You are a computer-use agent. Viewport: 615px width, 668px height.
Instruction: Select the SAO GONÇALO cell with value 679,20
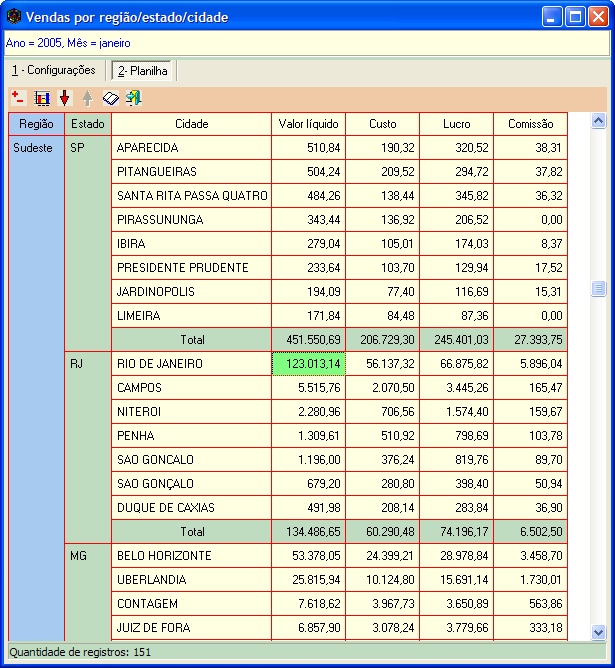[x=191, y=484]
